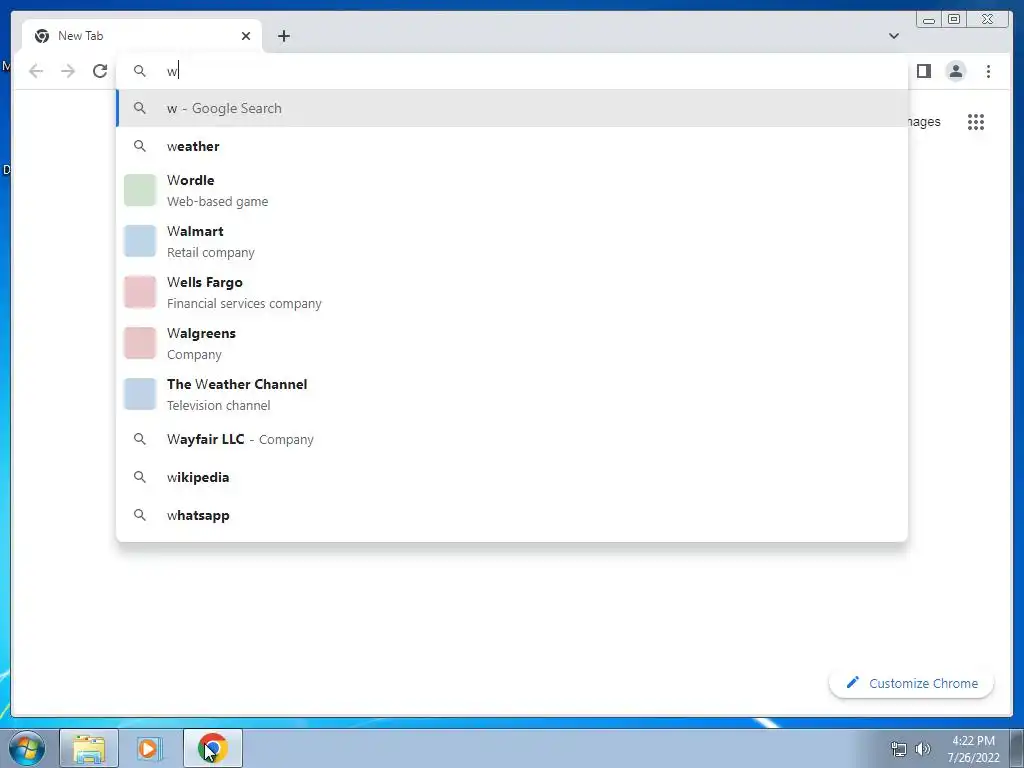Select the New Tab tab
1024x768 pixels.
point(142,36)
